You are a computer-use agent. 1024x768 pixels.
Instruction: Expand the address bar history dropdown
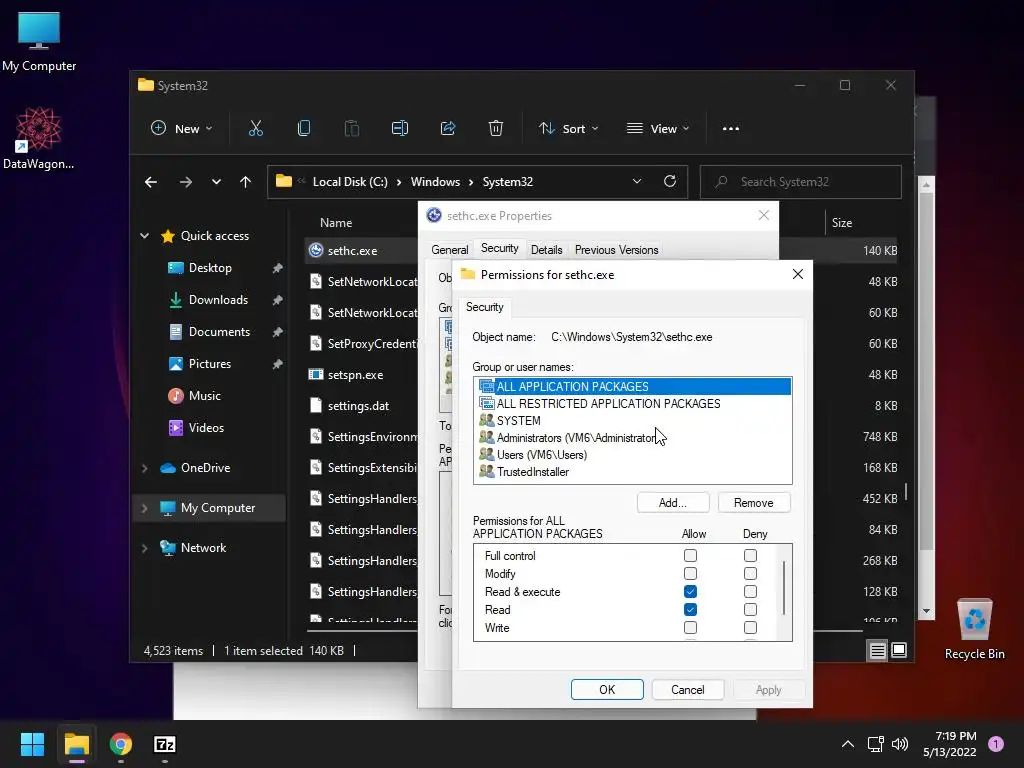[x=637, y=182]
